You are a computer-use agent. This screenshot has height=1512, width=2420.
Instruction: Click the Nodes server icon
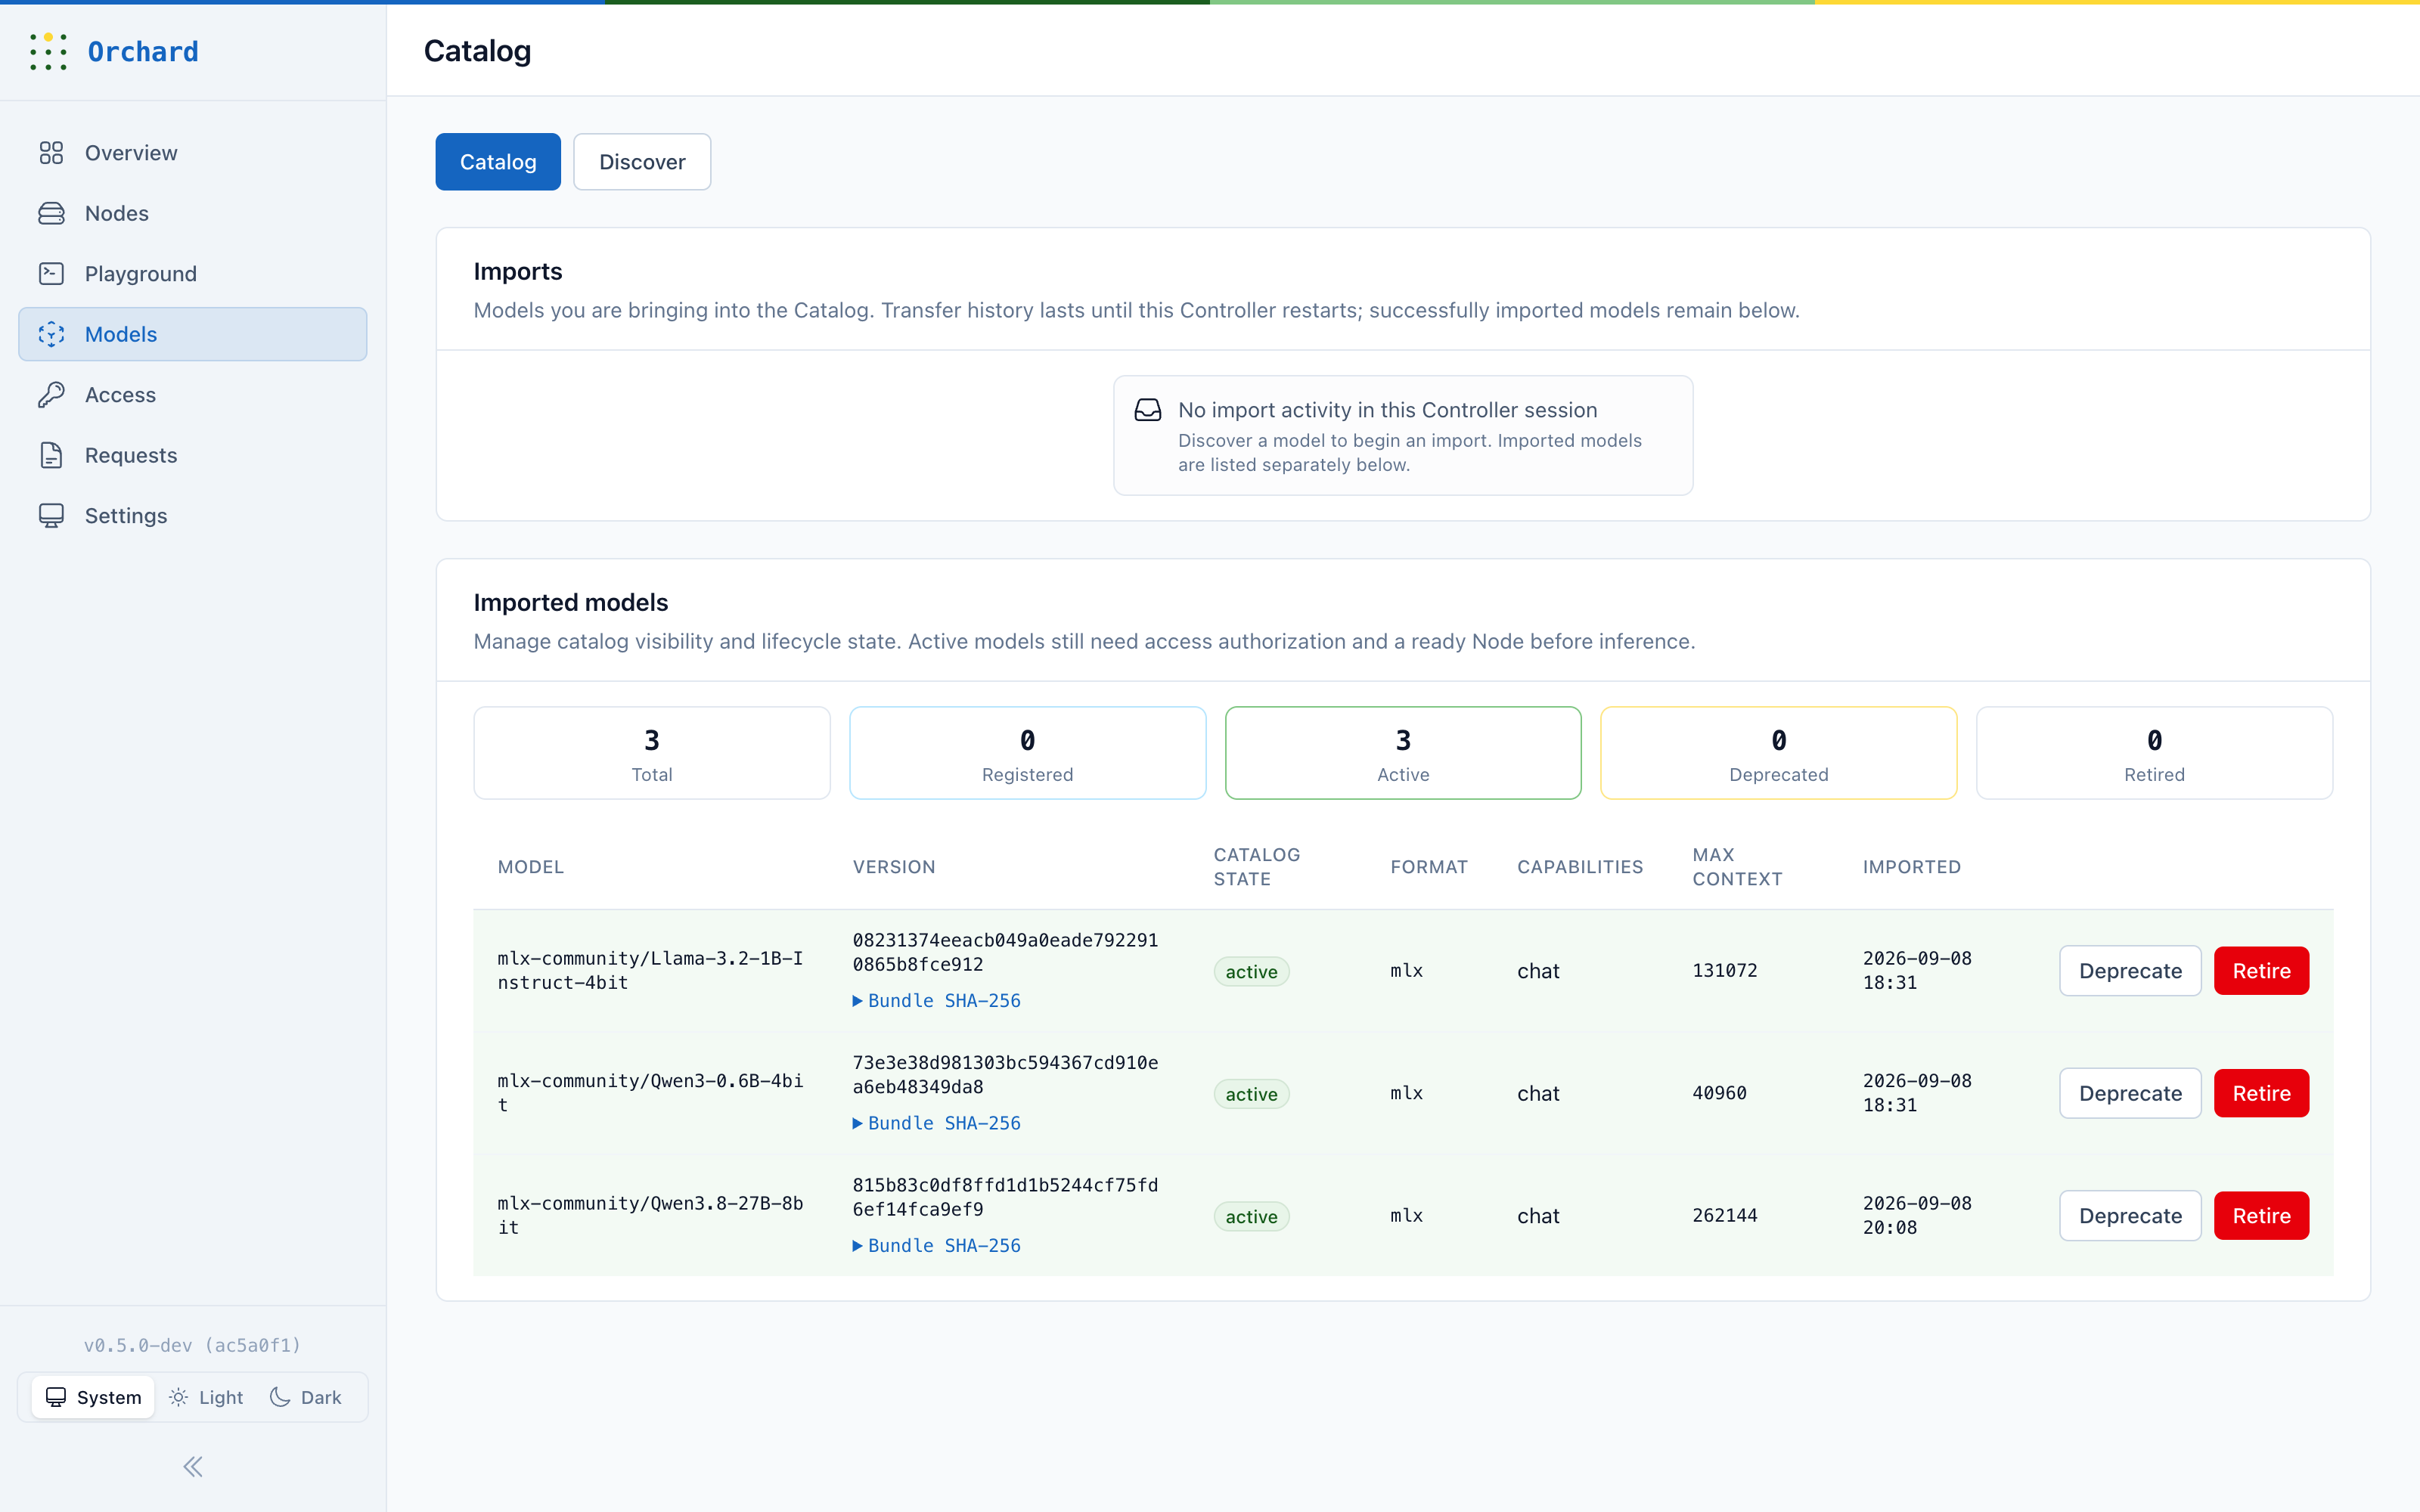click(x=51, y=213)
